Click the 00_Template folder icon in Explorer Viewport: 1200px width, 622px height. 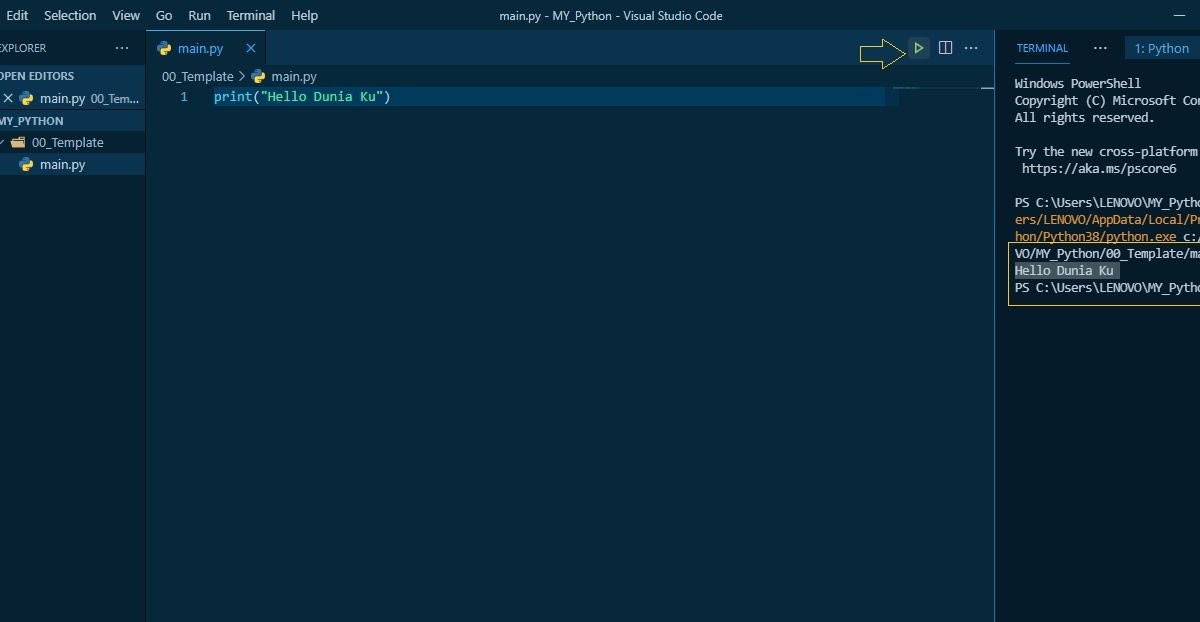tap(20, 142)
